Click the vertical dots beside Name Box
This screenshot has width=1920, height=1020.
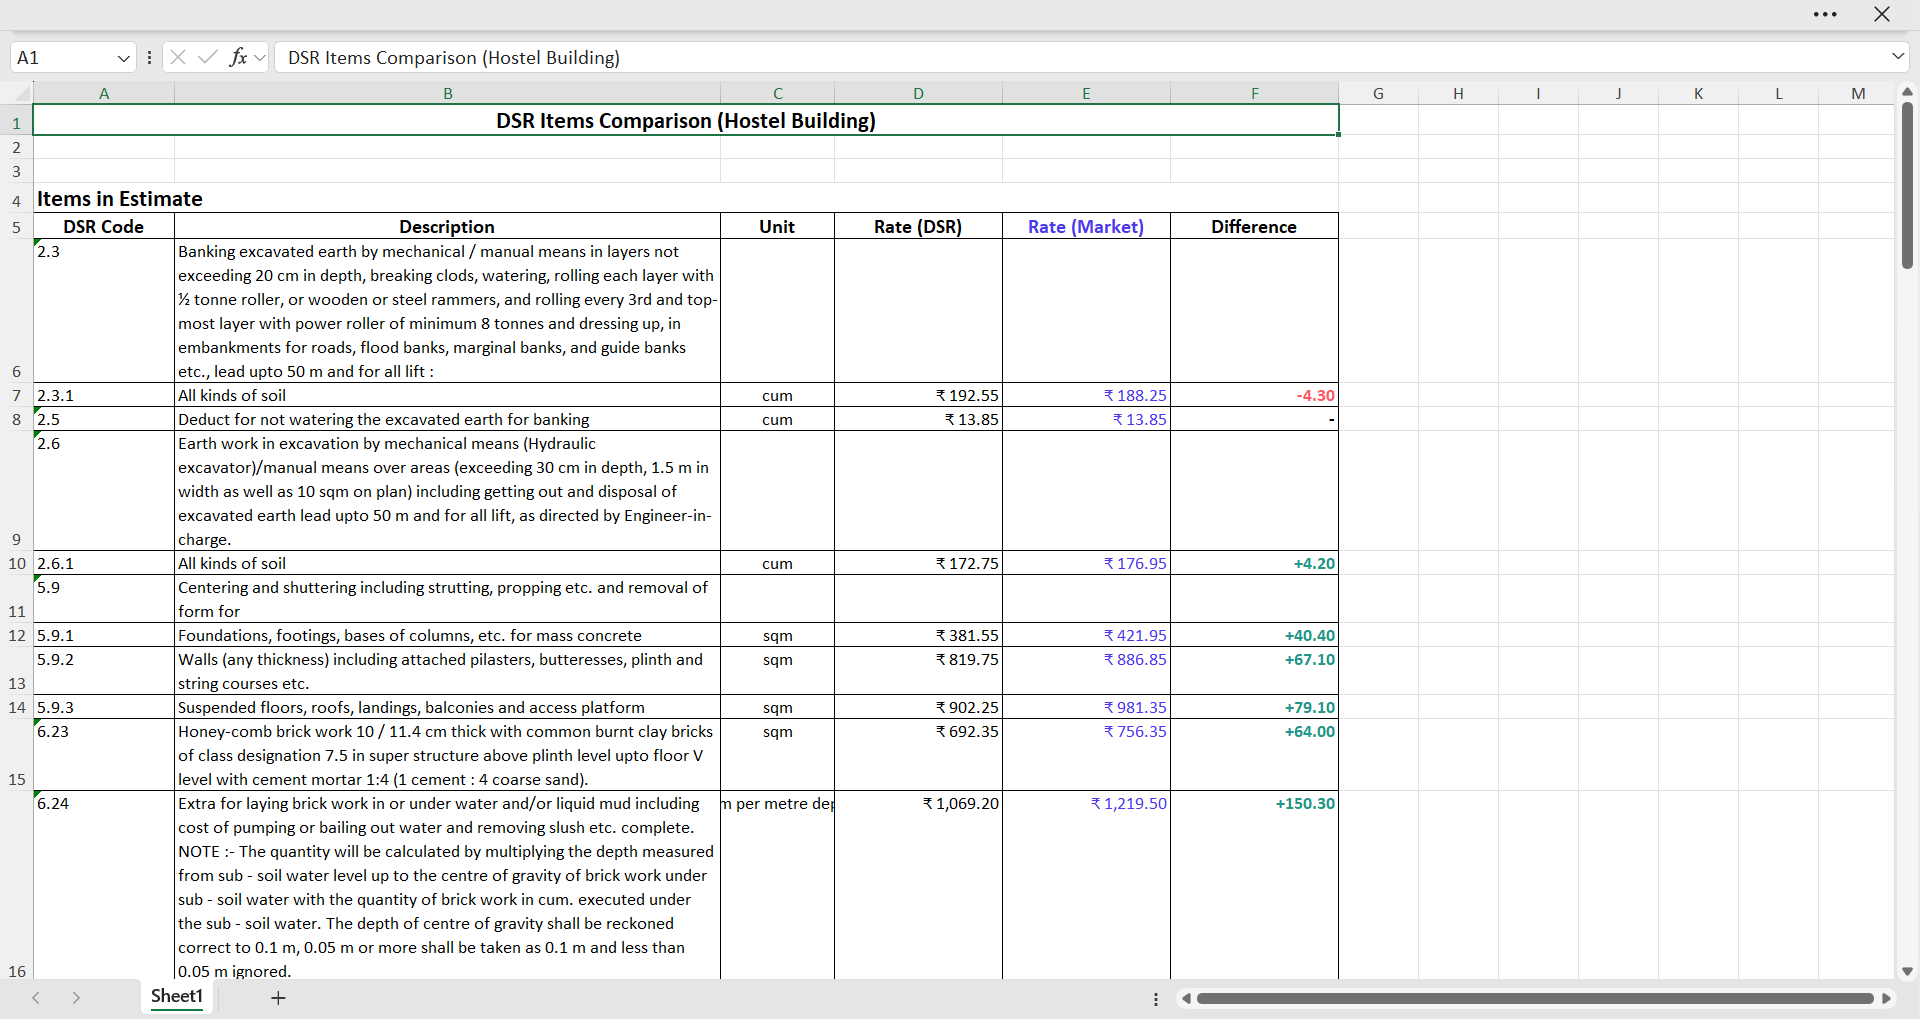[x=149, y=58]
